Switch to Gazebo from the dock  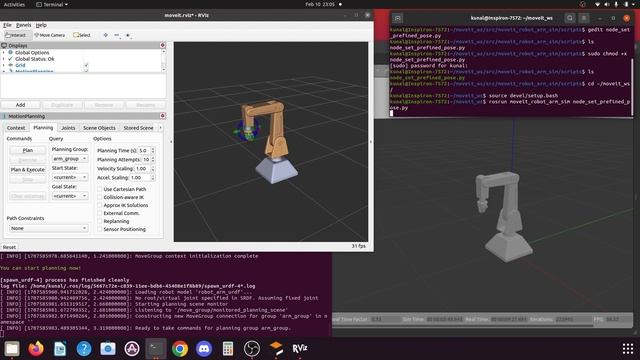tap(276, 349)
